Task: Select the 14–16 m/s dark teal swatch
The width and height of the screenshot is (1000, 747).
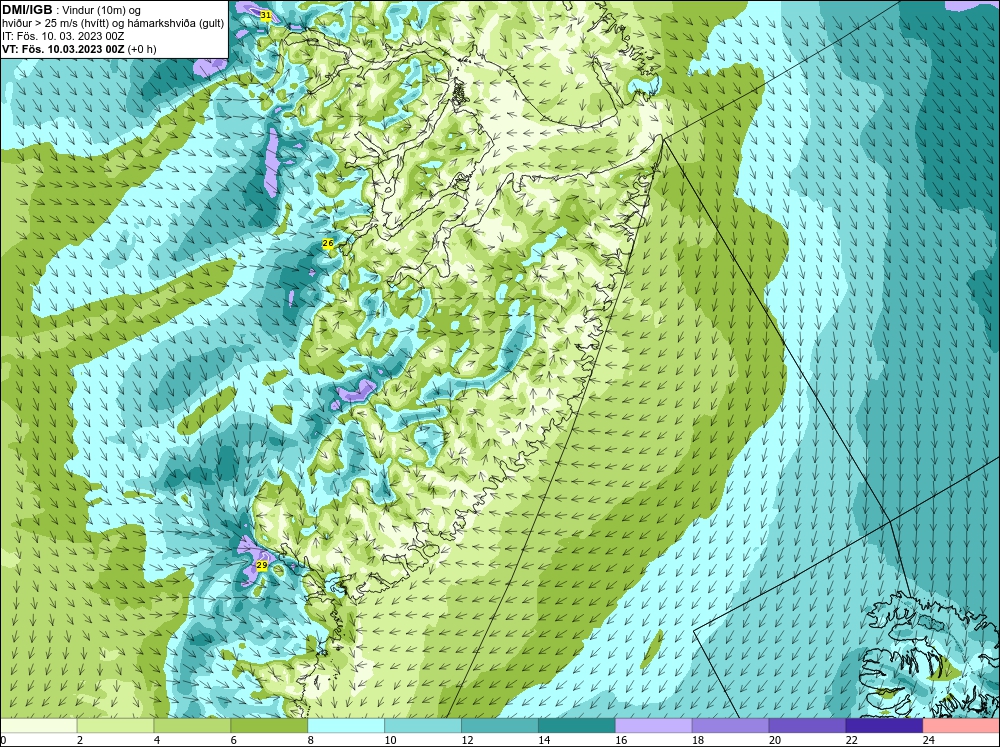Action: click(x=577, y=726)
